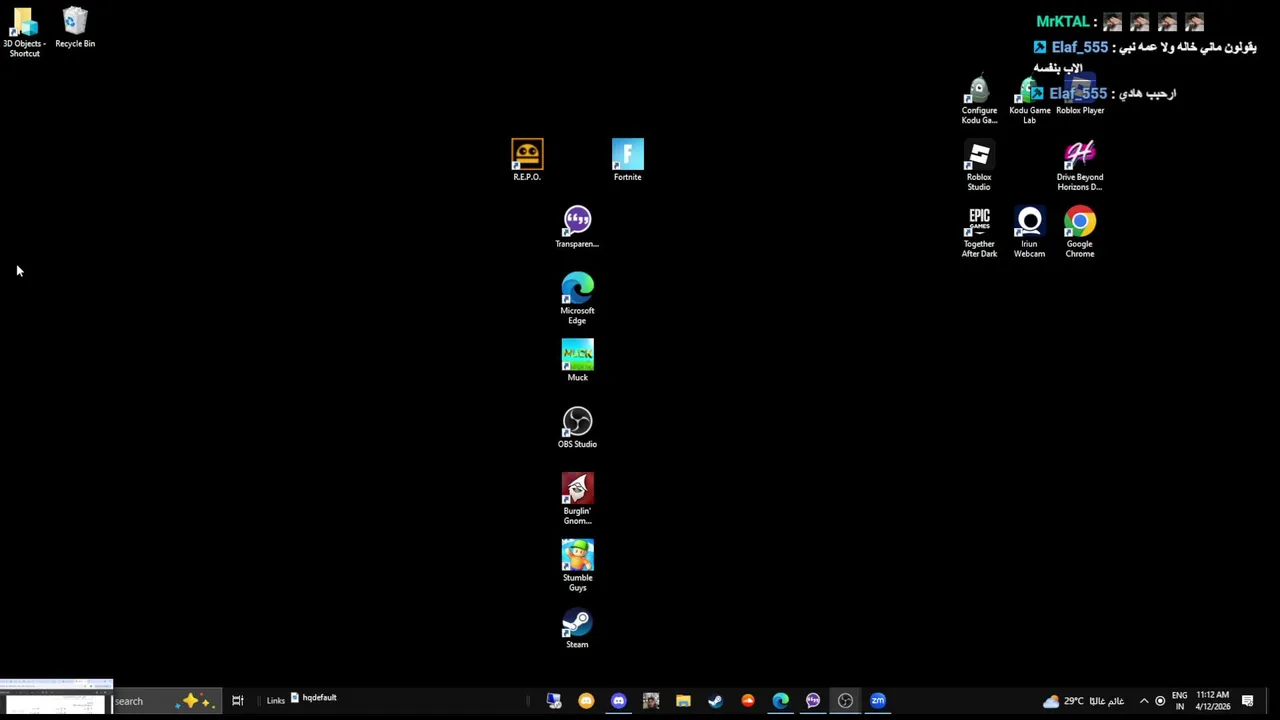Switch the ENG IN input language
The width and height of the screenshot is (1280, 720).
point(1180,701)
